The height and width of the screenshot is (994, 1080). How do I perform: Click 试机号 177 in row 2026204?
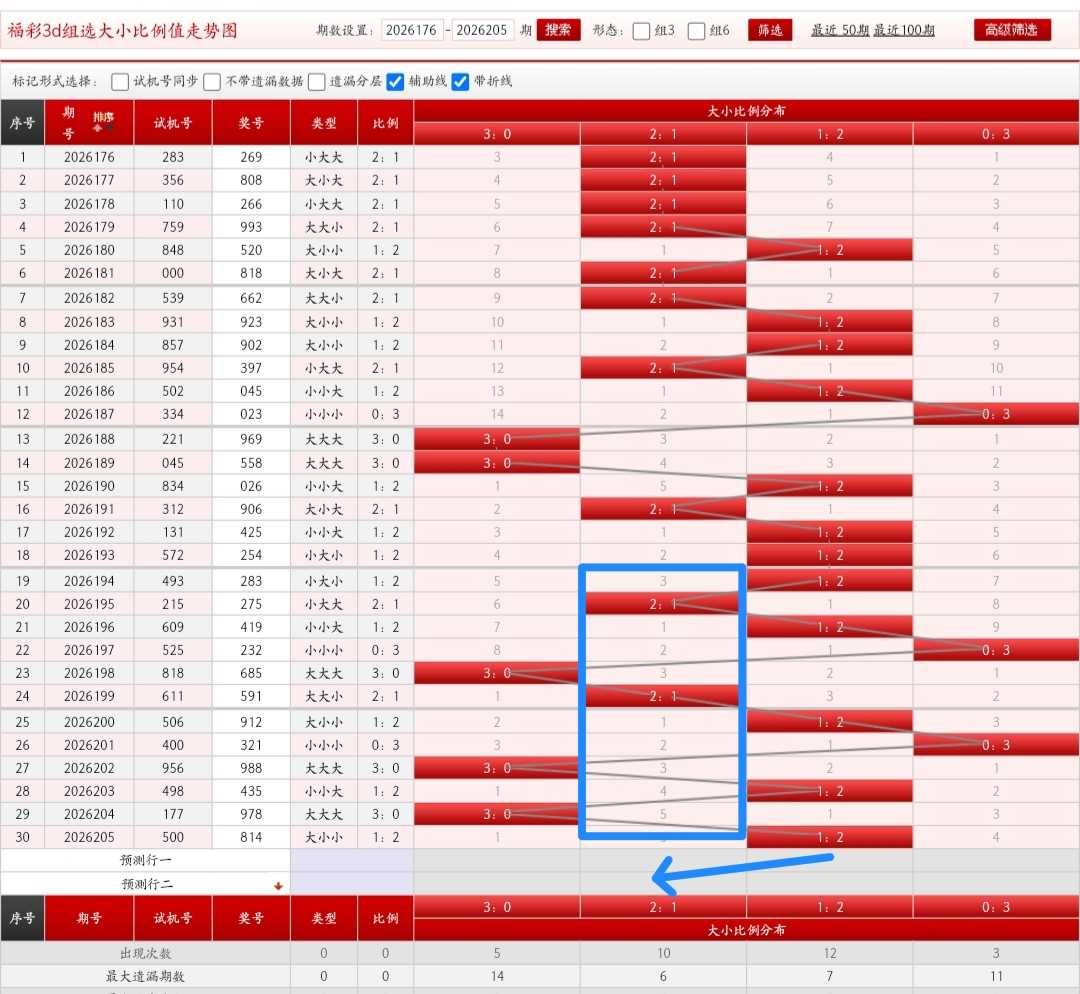(172, 814)
